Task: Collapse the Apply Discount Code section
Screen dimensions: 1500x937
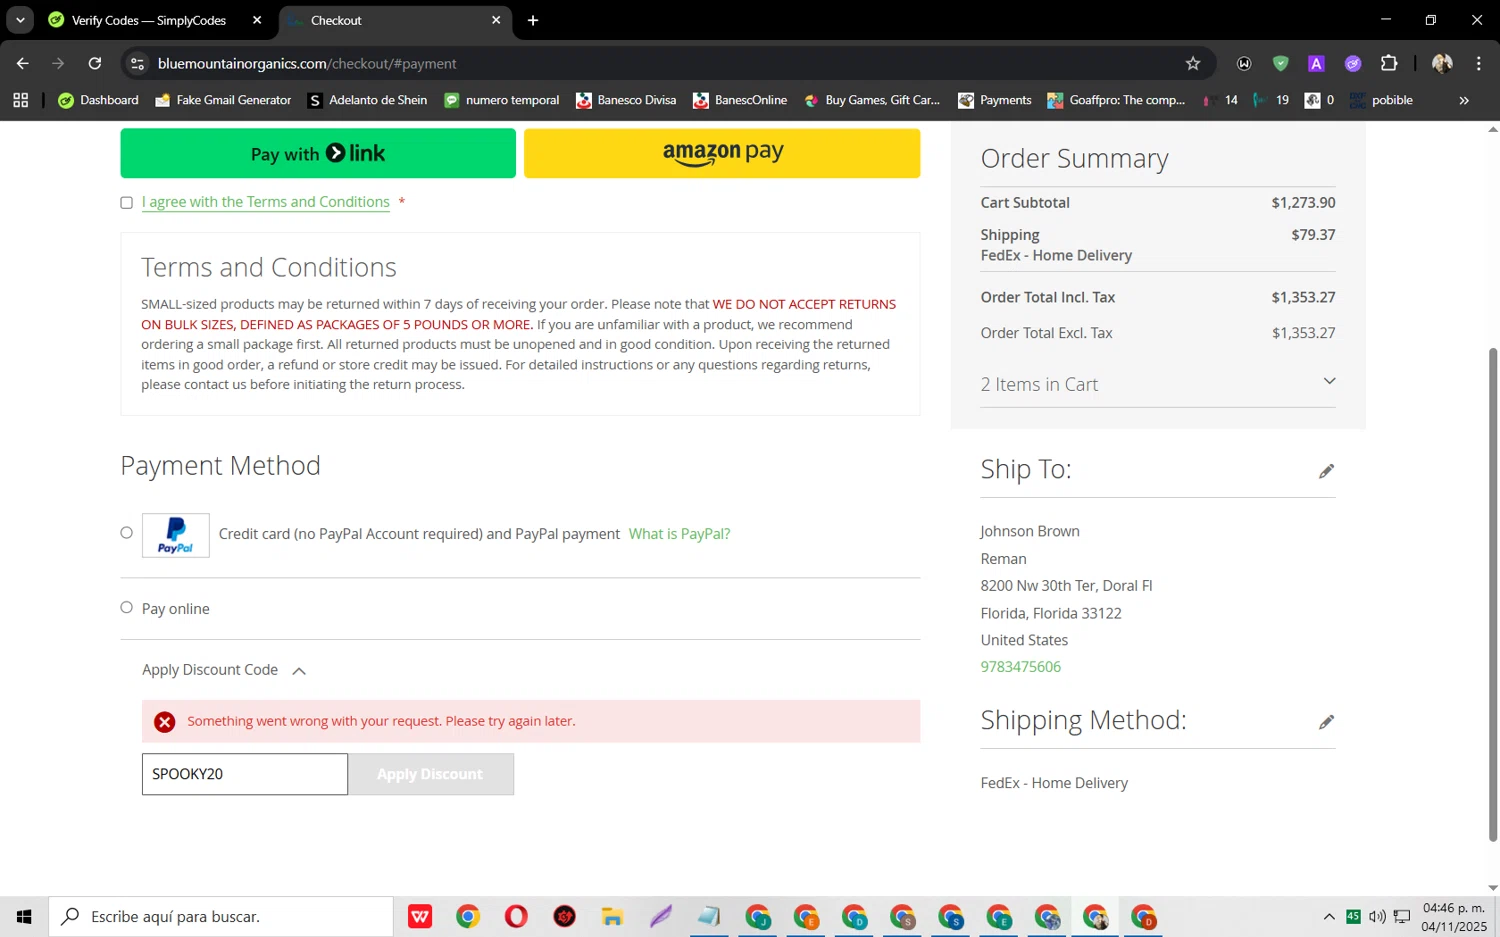Action: [224, 670]
